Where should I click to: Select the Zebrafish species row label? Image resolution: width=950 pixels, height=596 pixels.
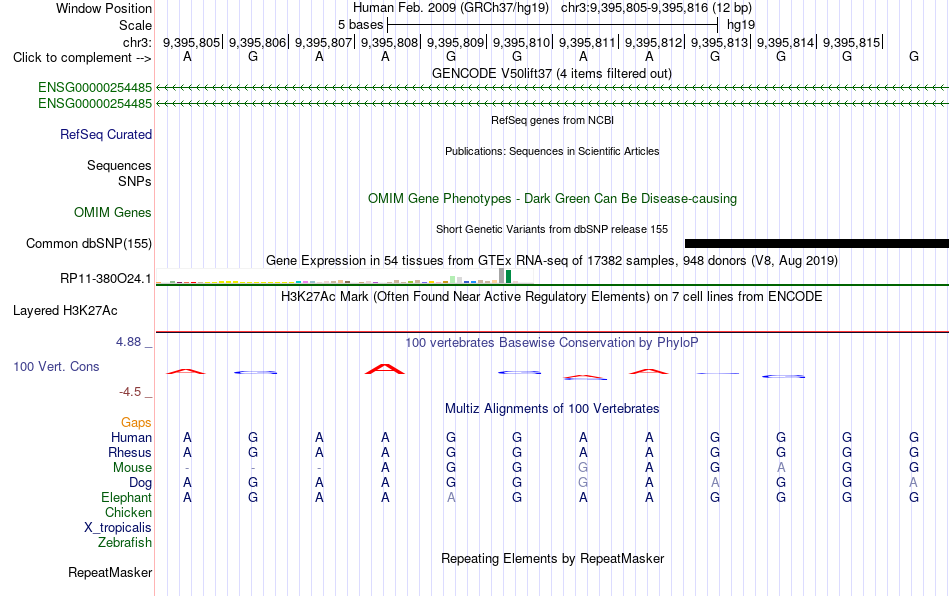[x=125, y=542]
